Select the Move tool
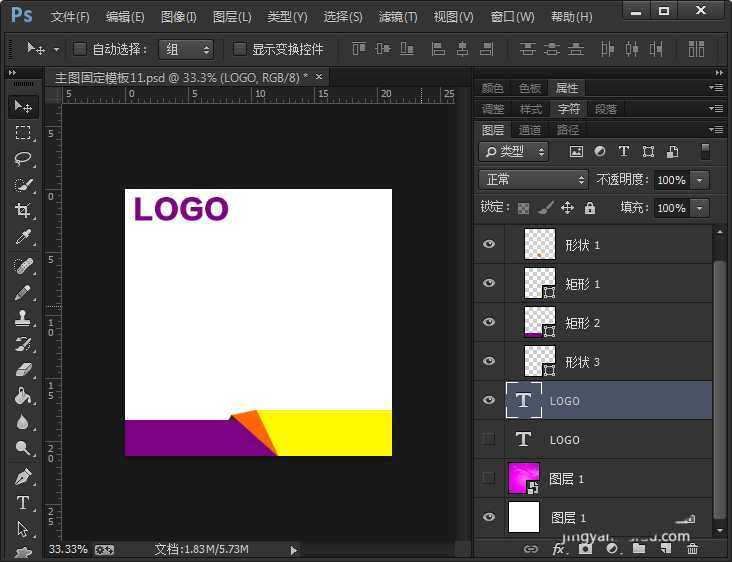The width and height of the screenshot is (732, 562). tap(23, 107)
